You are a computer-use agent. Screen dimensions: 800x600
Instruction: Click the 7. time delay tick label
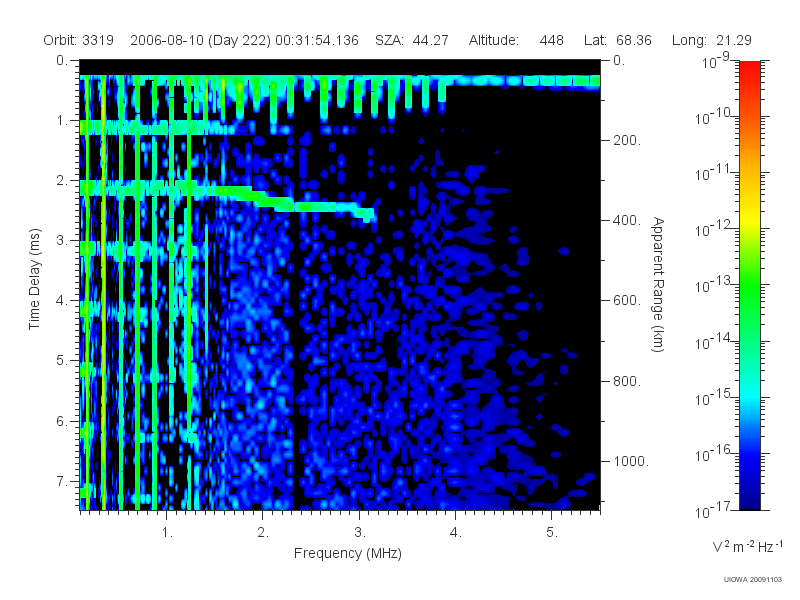(x=62, y=481)
